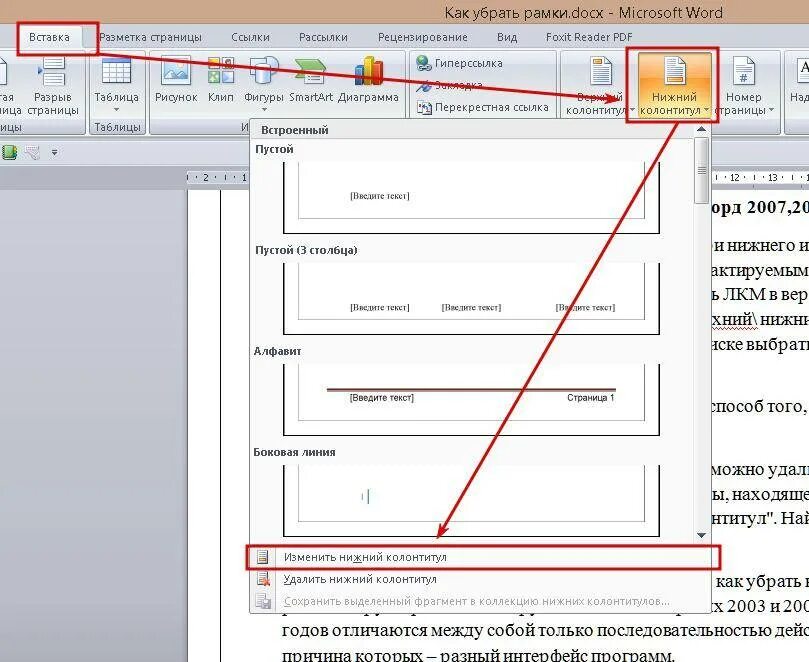This screenshot has width=809, height=662.
Task: Click Удалить нижний колонтитул menu item
Action: click(x=481, y=579)
